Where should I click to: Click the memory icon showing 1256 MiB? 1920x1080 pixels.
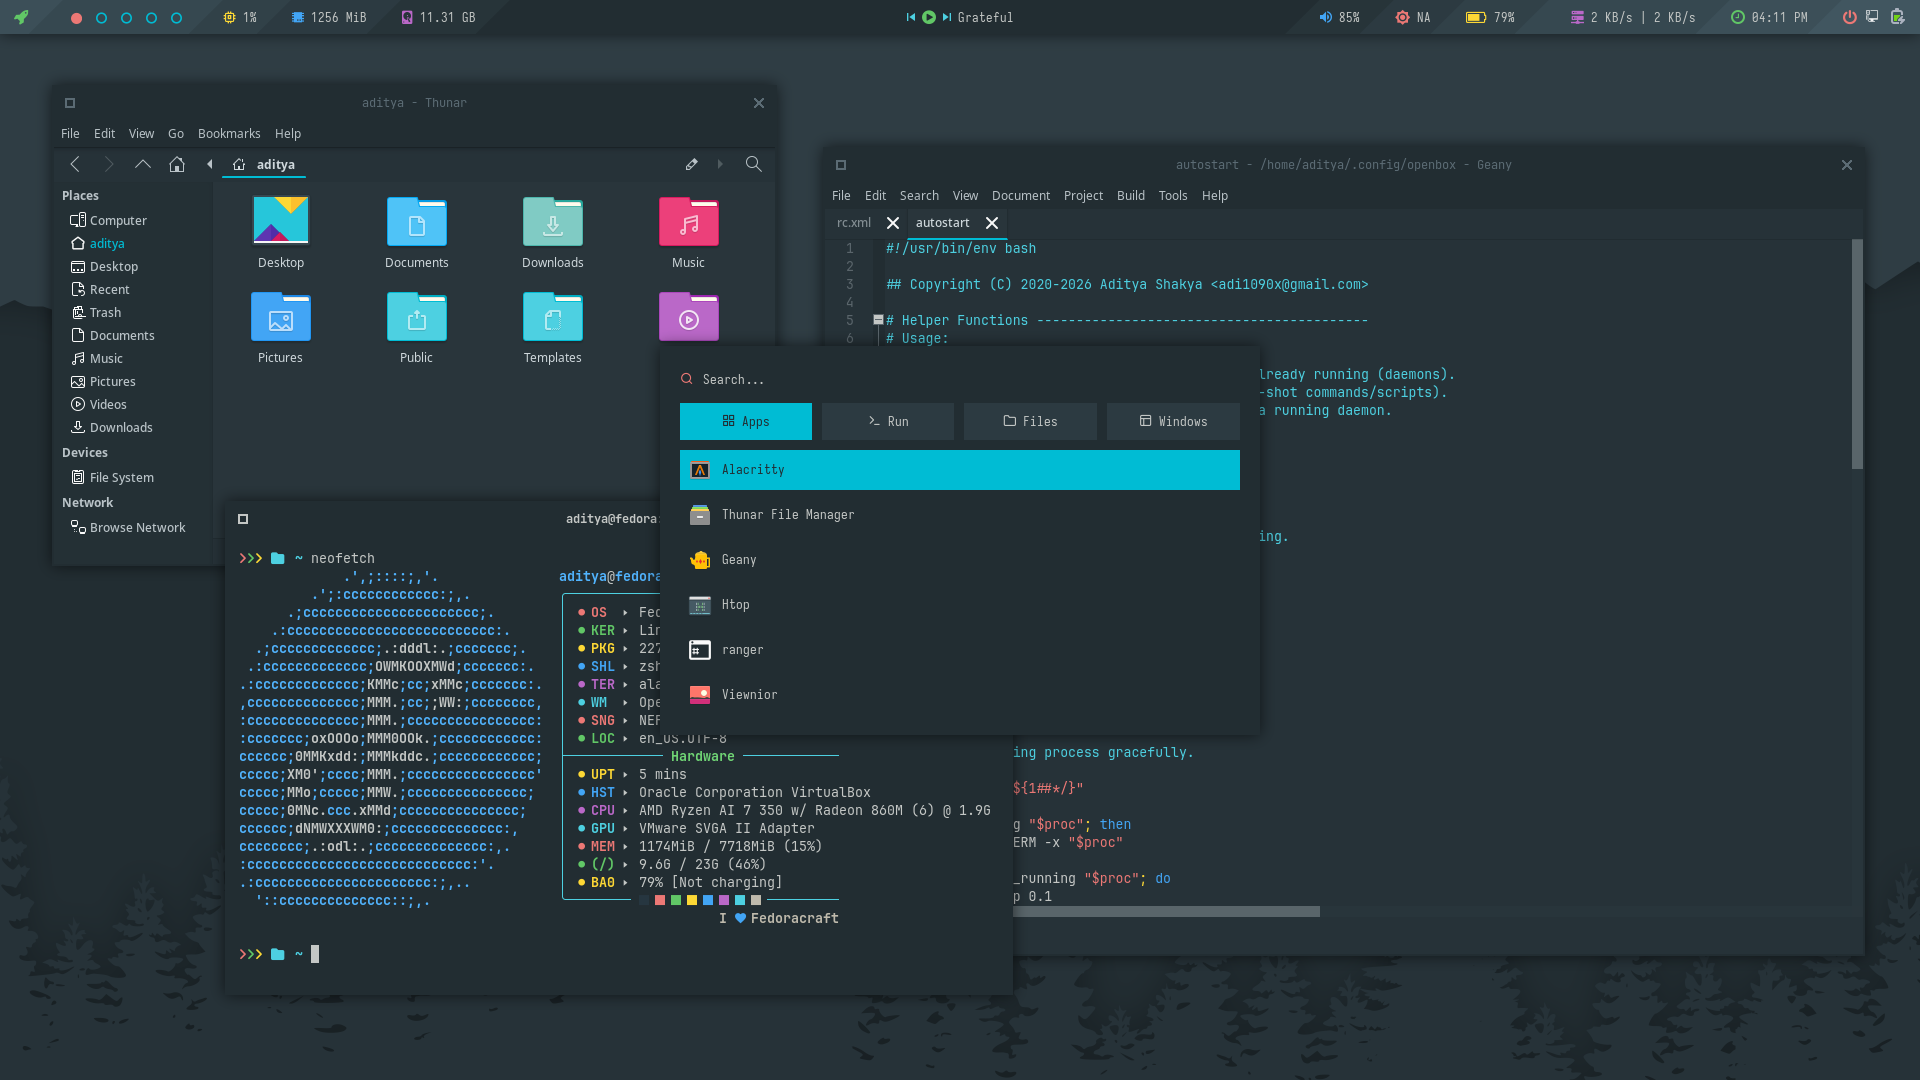click(298, 17)
